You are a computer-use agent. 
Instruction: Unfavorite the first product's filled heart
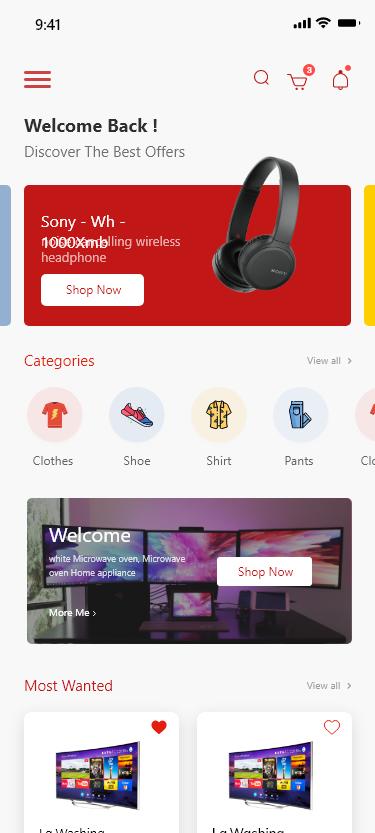pyautogui.click(x=159, y=727)
